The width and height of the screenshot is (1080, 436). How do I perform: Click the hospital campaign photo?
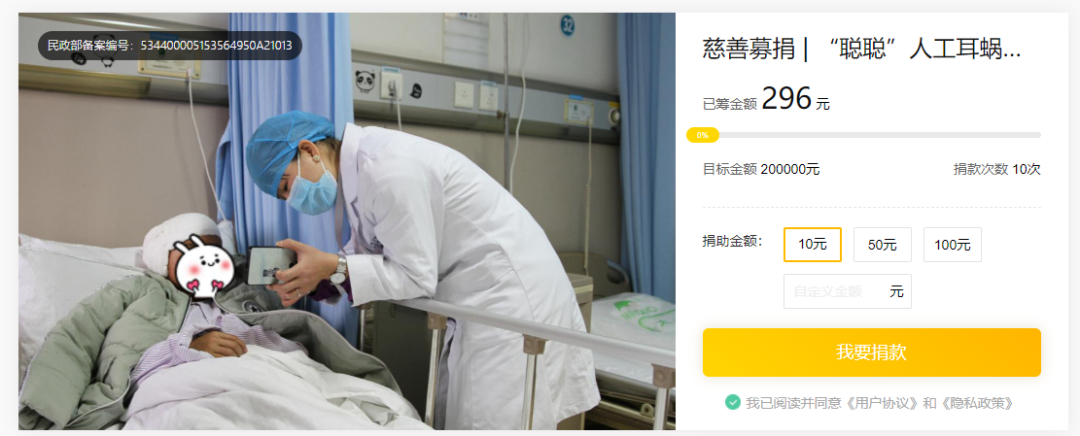346,221
